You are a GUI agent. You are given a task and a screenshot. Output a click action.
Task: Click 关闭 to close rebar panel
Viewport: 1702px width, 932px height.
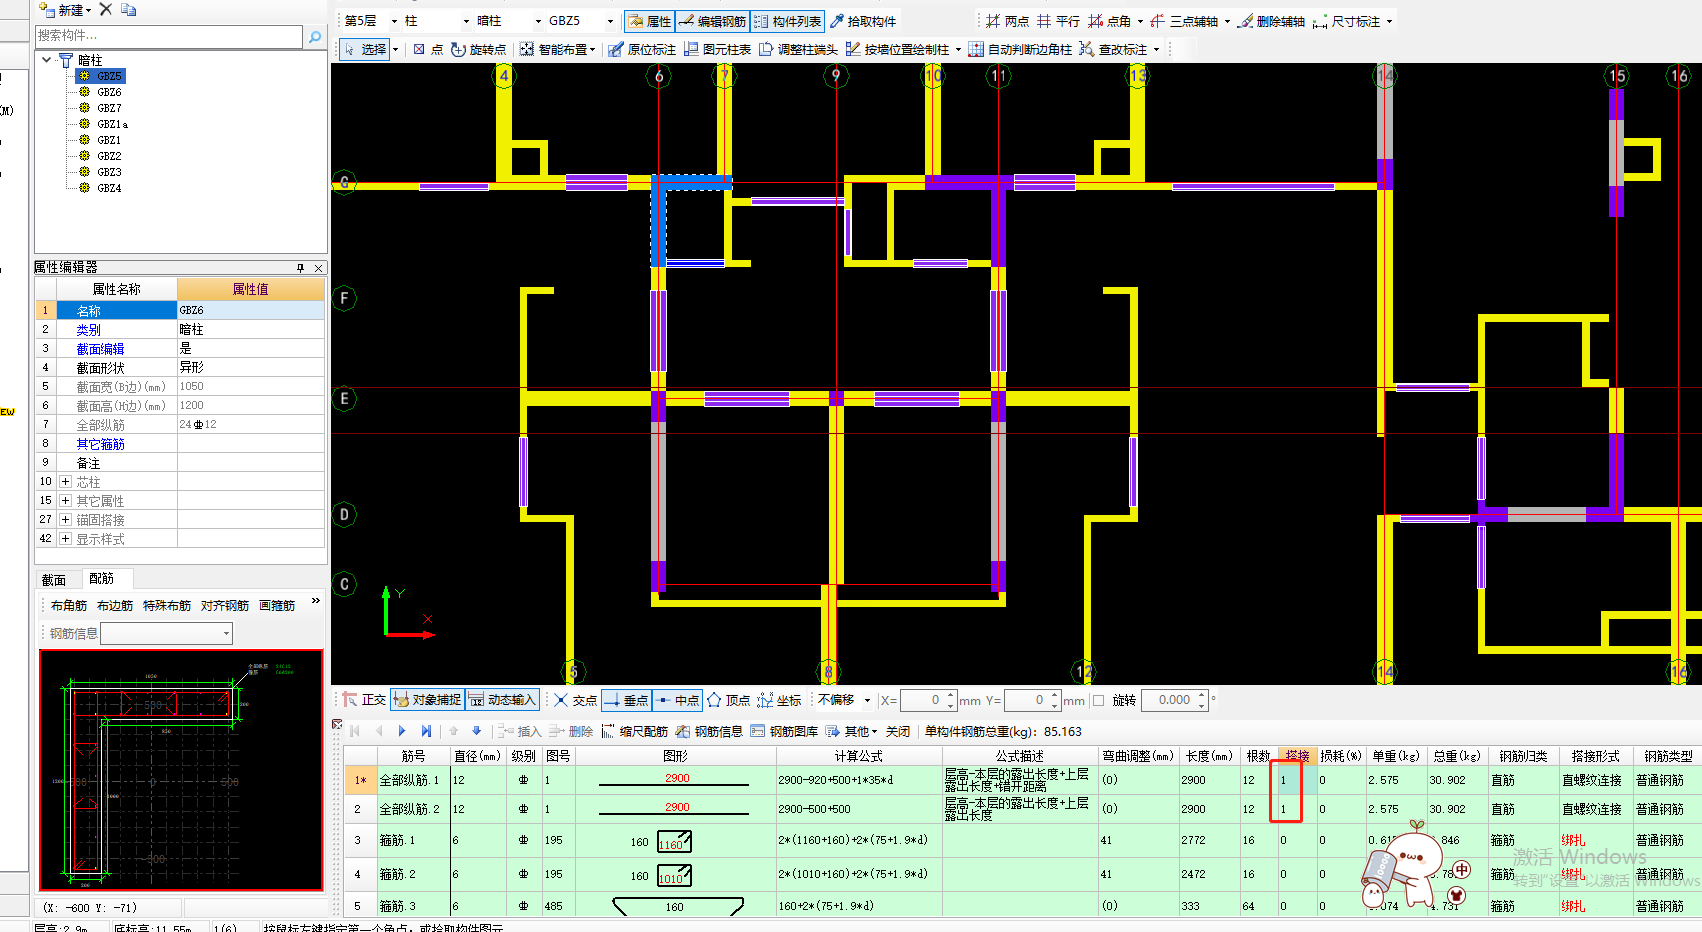coord(898,732)
